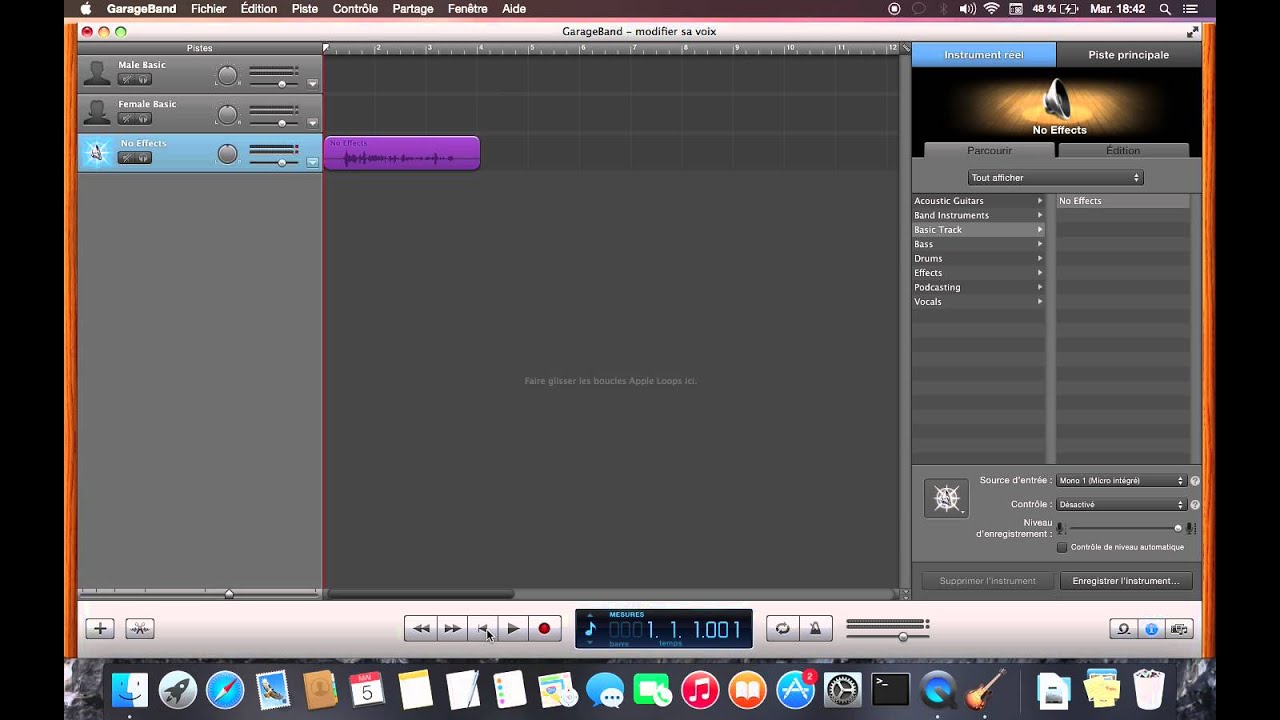The height and width of the screenshot is (720, 1280).
Task: Open help for Contrôle setting
Action: [x=1195, y=505]
